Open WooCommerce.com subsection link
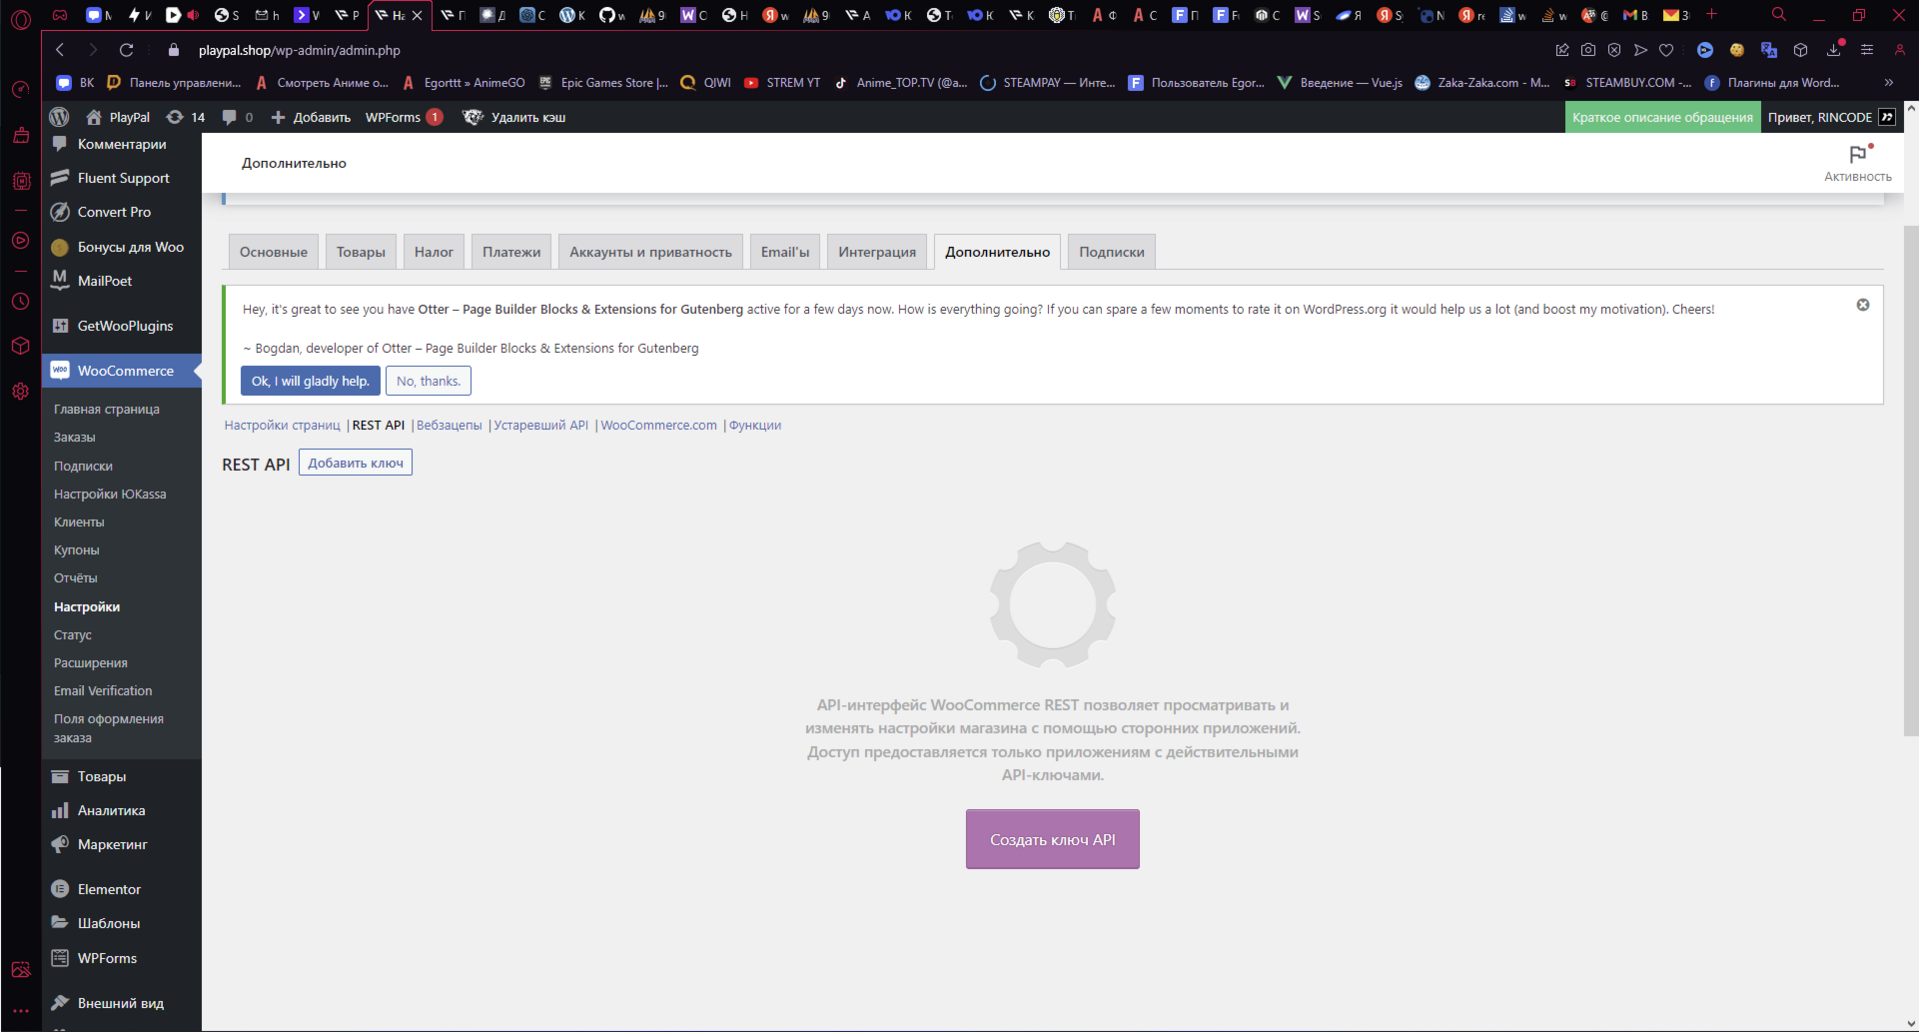 pyautogui.click(x=658, y=425)
